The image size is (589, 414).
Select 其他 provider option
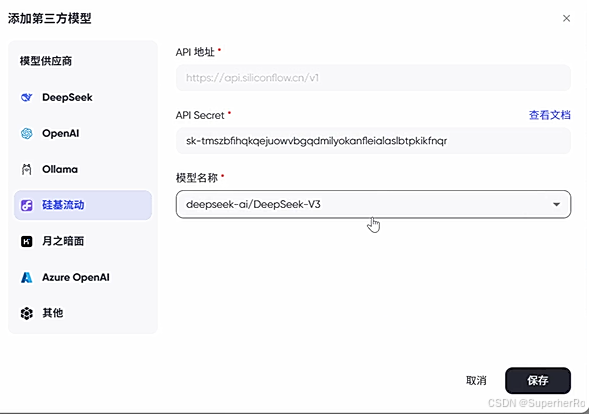coord(83,313)
